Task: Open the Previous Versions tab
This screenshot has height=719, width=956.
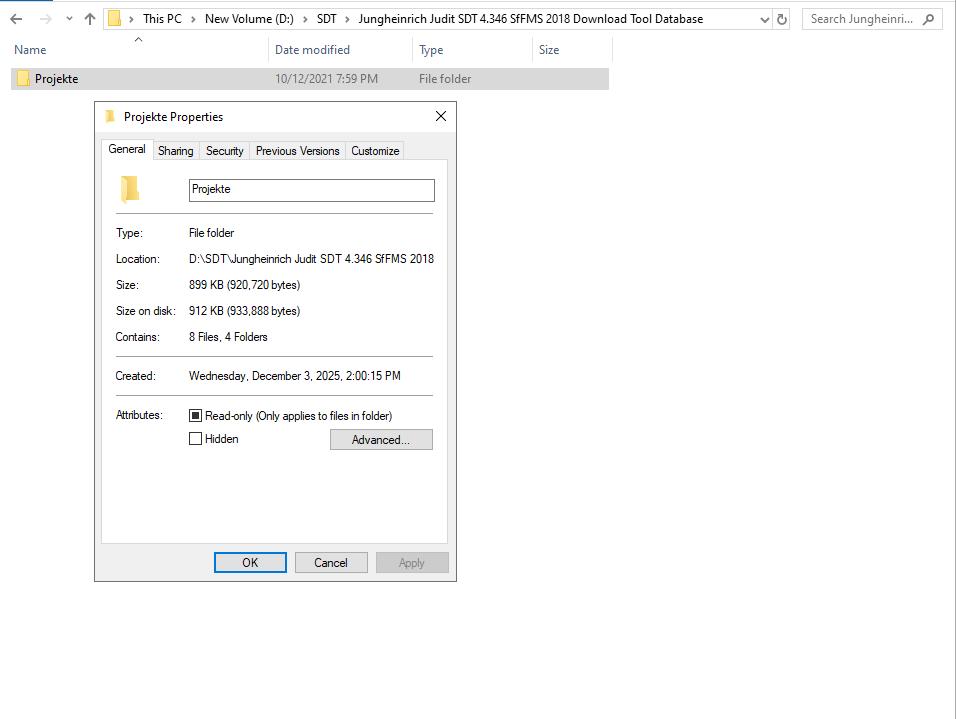Action: [x=297, y=150]
